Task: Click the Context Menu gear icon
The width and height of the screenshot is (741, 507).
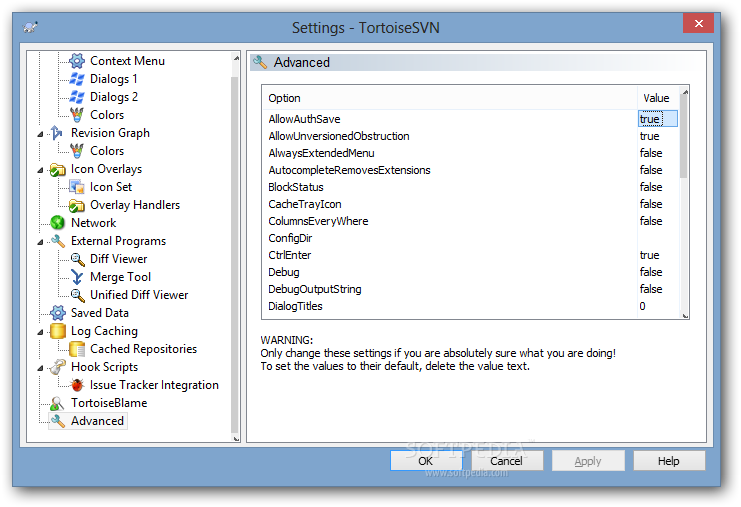Action: (x=77, y=60)
